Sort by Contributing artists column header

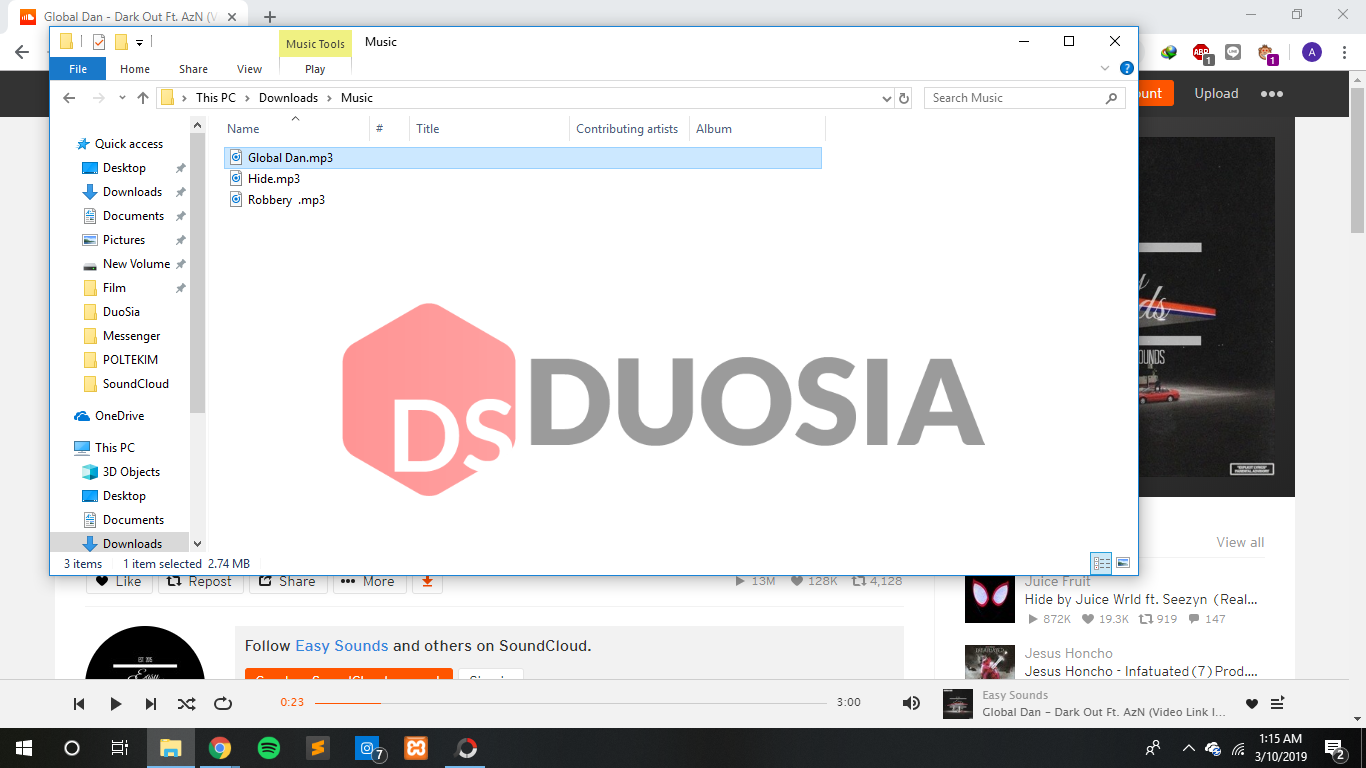(x=629, y=129)
